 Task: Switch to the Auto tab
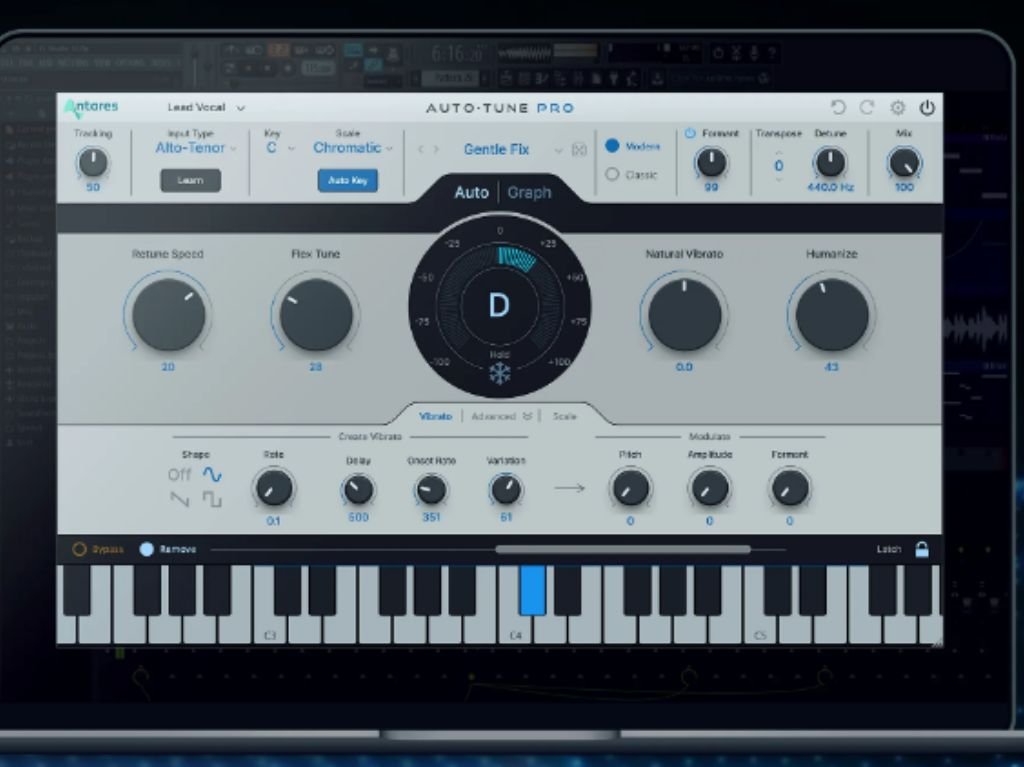pos(471,193)
